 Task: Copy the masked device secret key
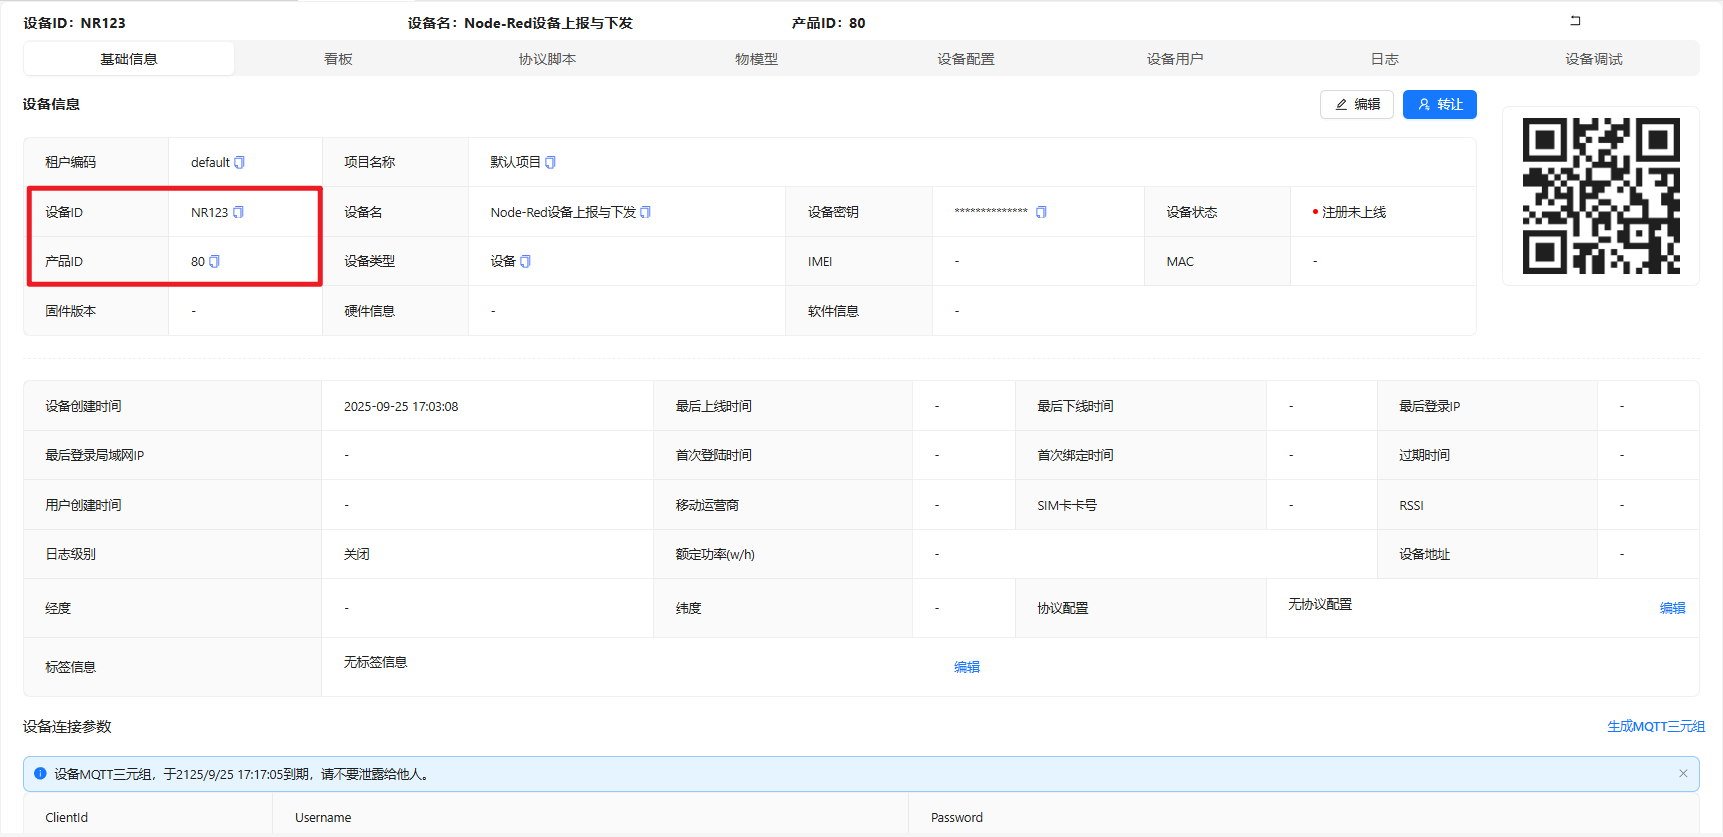pyautogui.click(x=1041, y=212)
